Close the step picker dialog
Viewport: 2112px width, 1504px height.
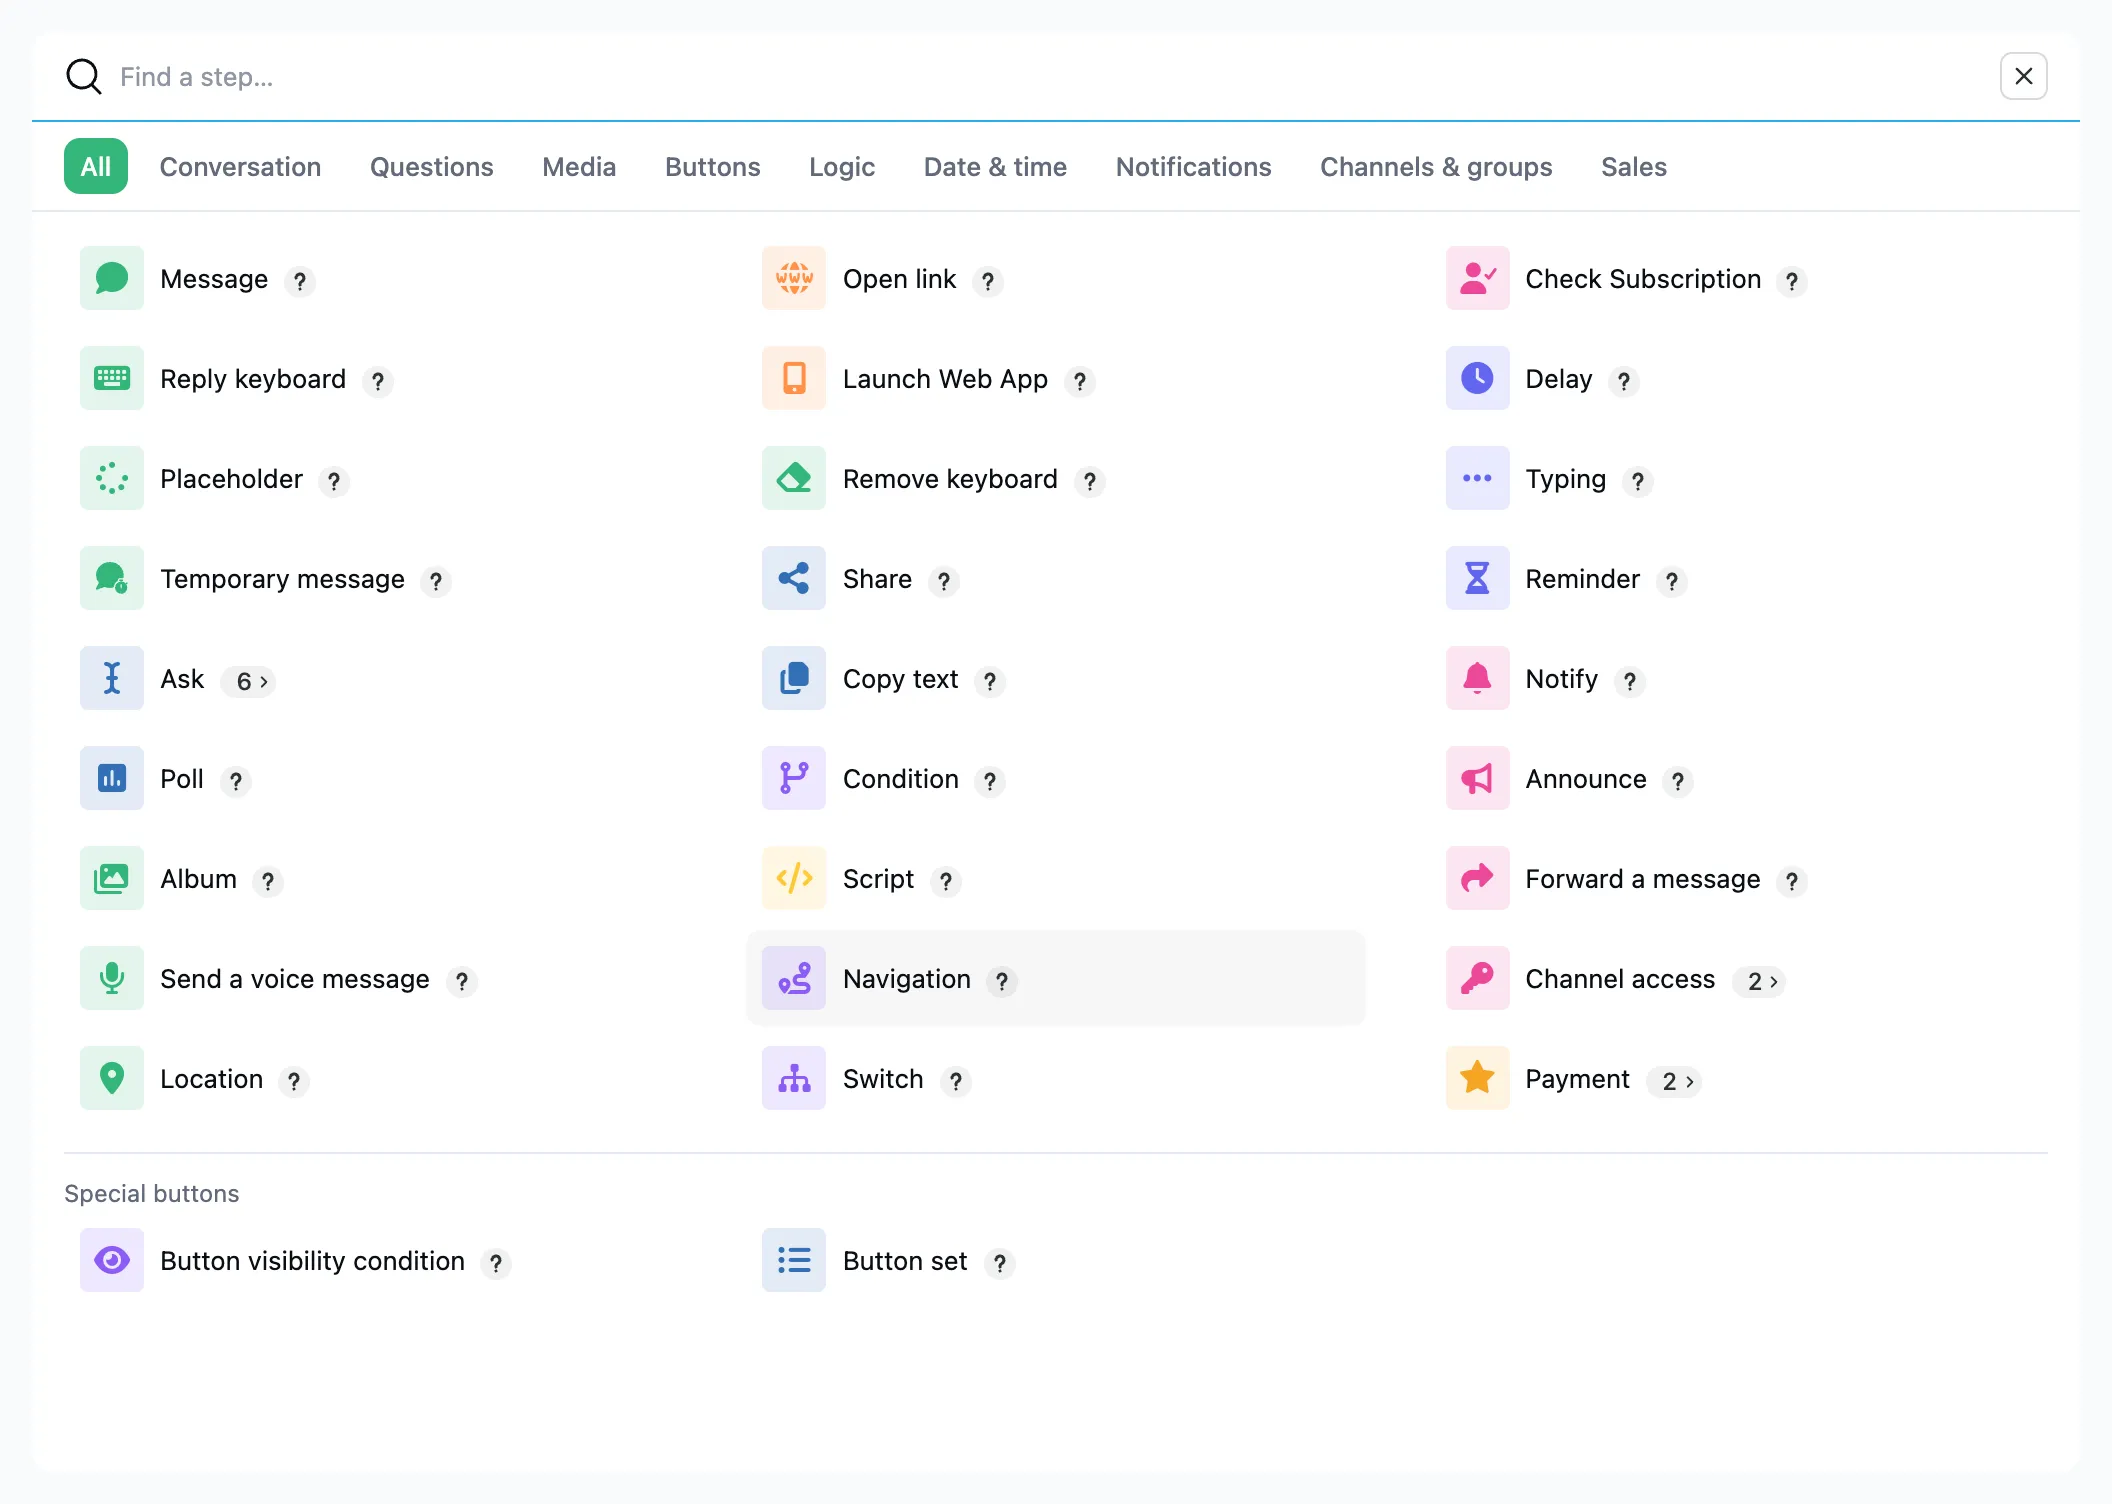(x=2024, y=76)
